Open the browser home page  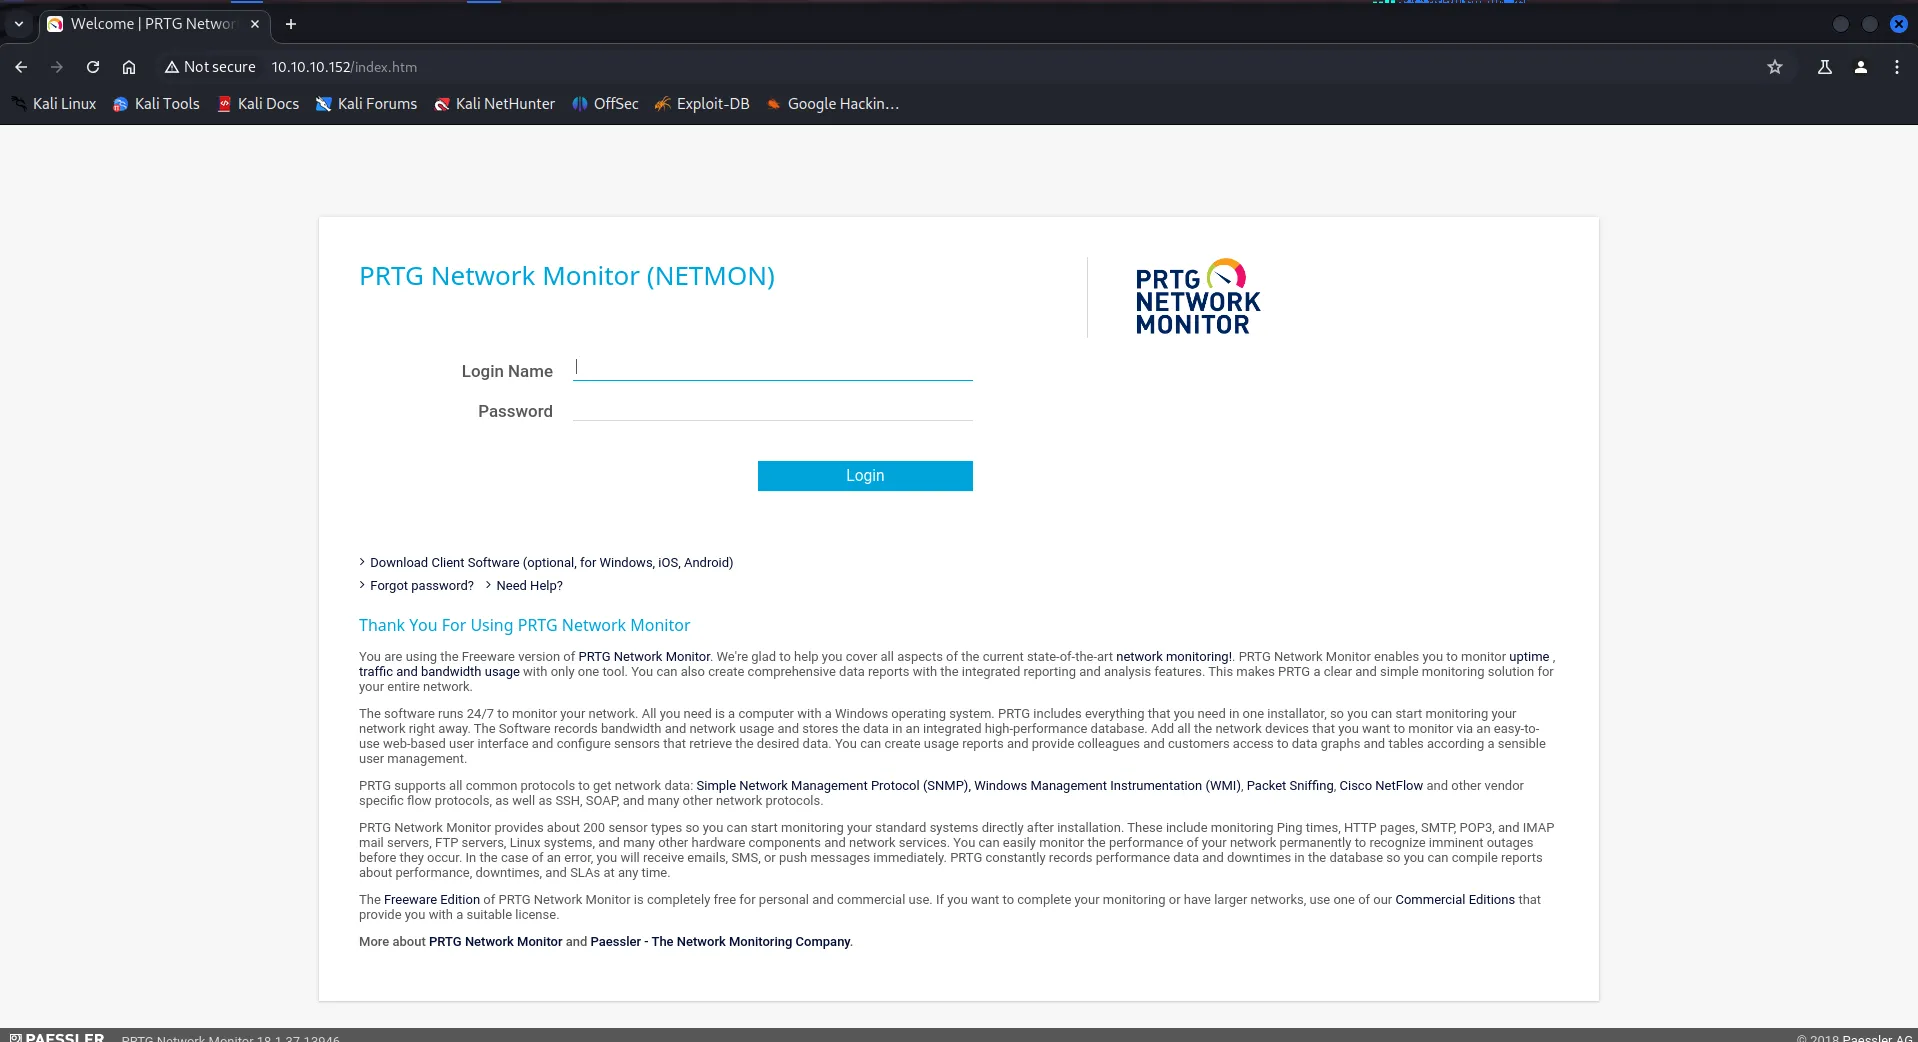point(129,67)
